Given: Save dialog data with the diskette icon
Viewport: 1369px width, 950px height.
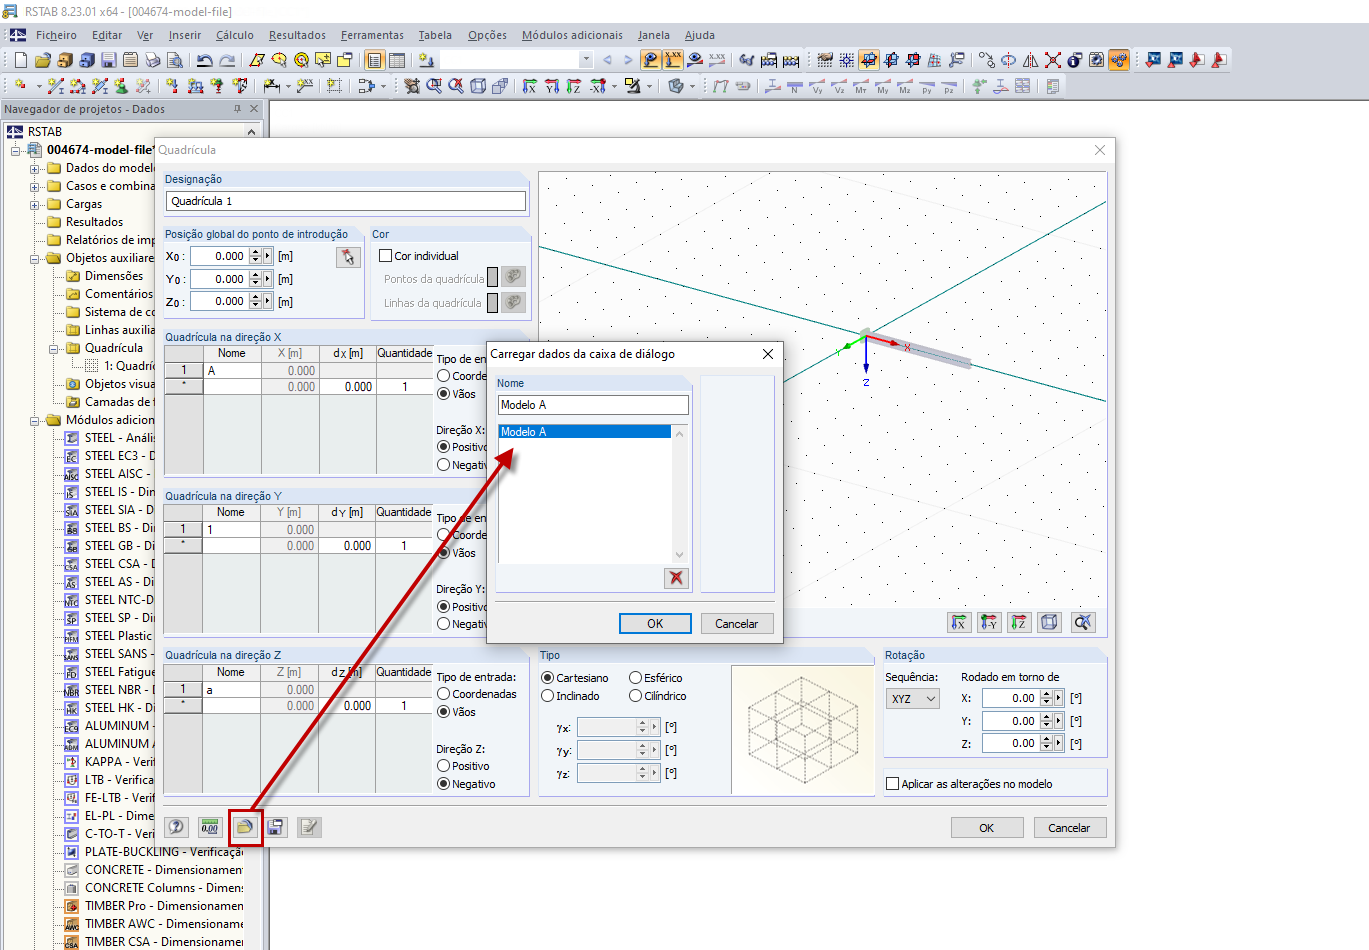Looking at the screenshot, I should (x=275, y=827).
